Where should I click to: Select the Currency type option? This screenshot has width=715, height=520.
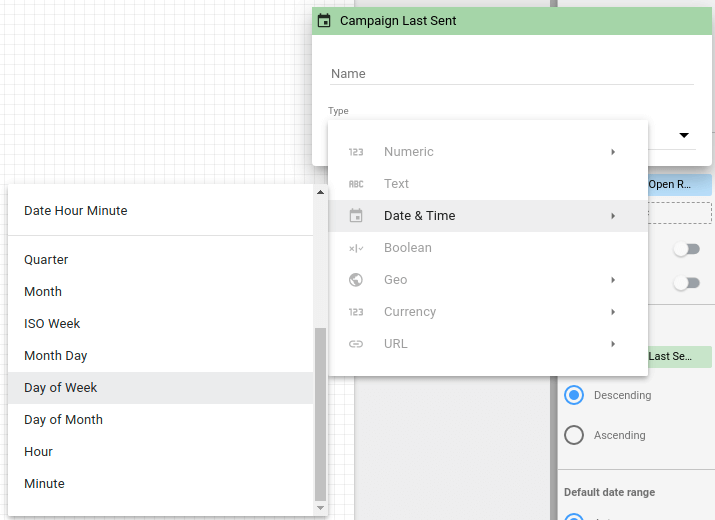coord(488,312)
